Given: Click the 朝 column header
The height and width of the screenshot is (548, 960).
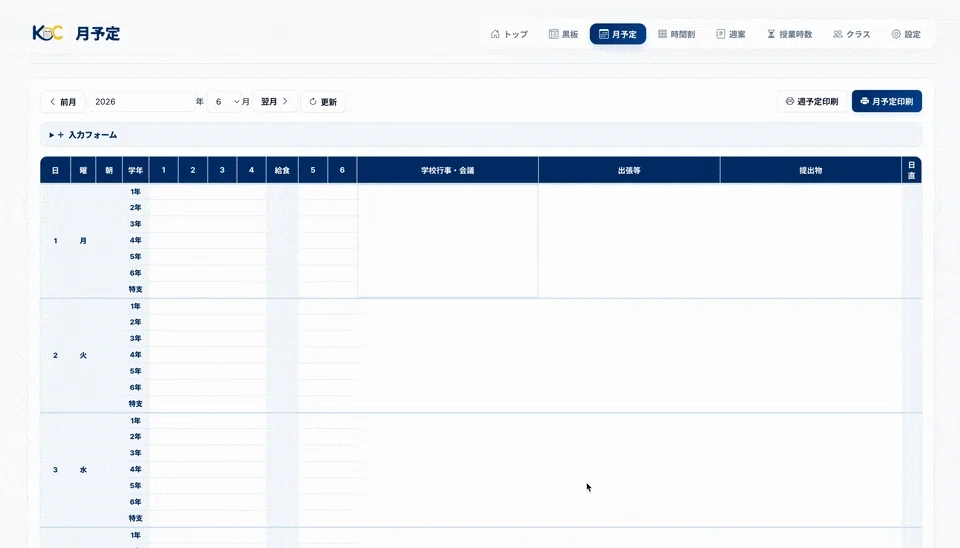Looking at the screenshot, I should coord(109,170).
